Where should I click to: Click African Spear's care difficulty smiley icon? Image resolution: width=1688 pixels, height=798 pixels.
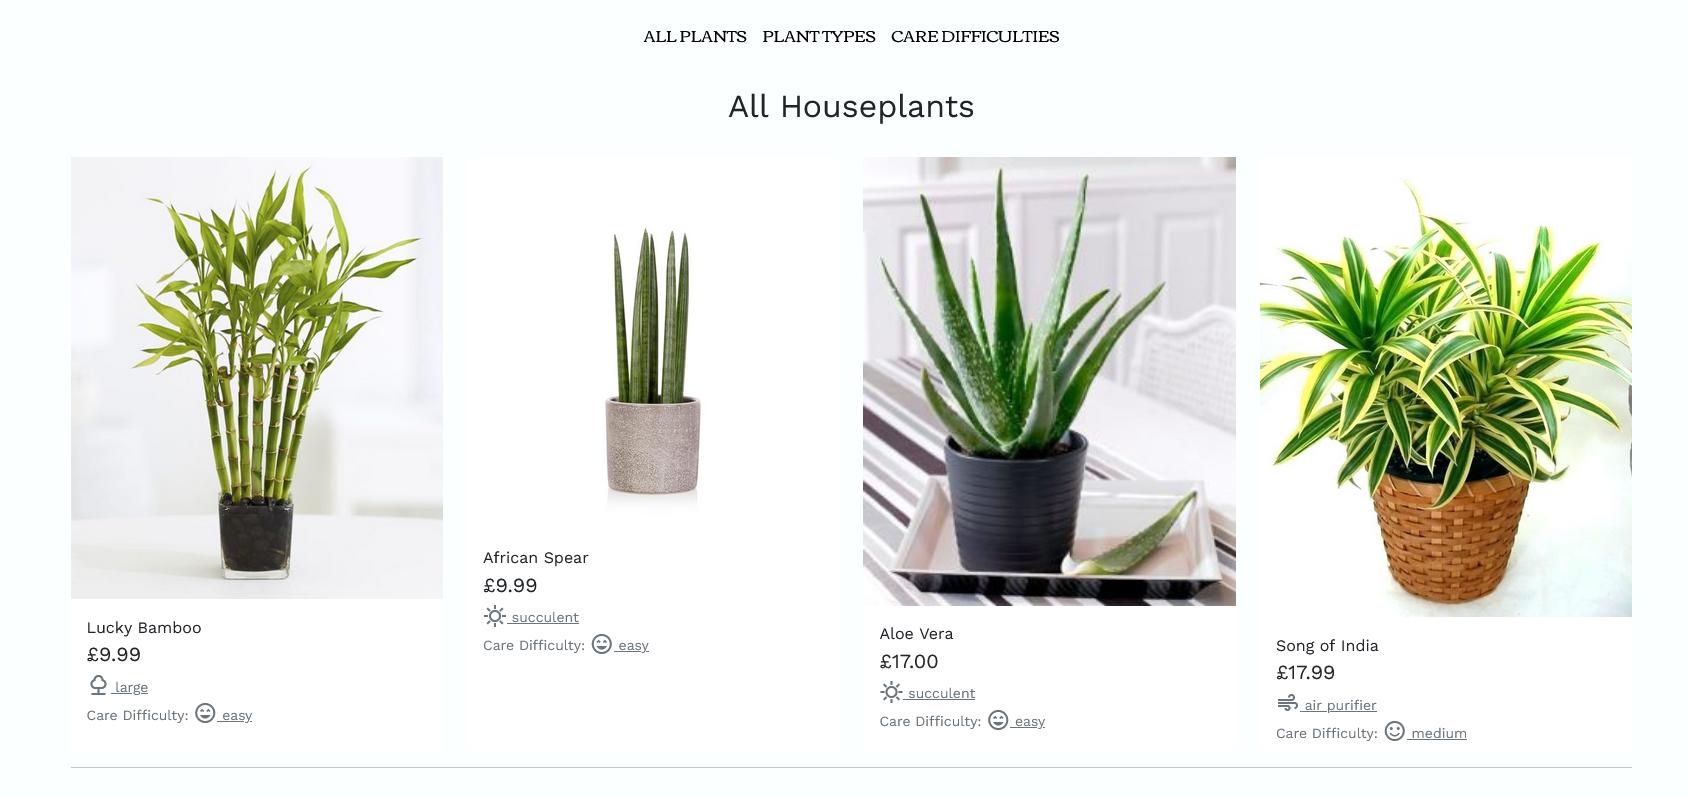point(601,644)
